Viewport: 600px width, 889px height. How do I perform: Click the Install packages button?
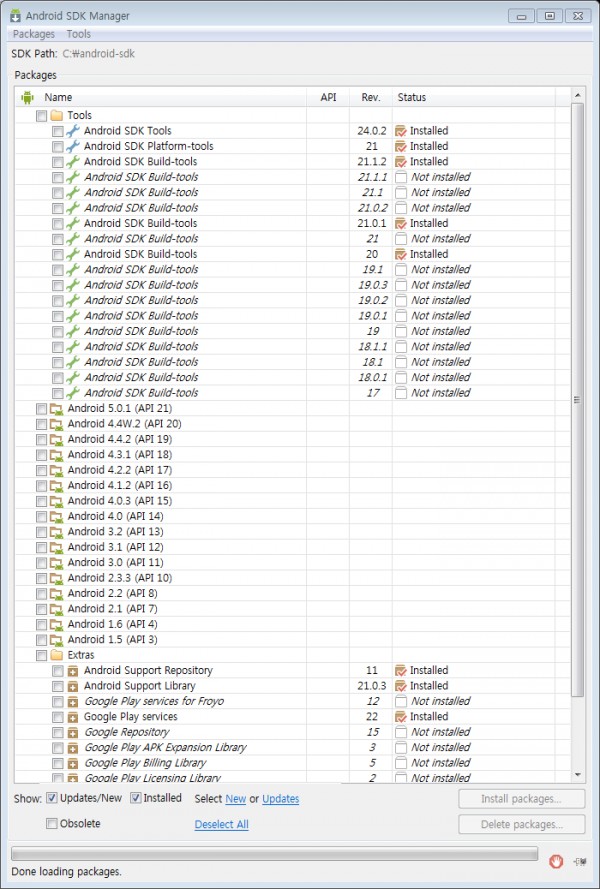click(x=521, y=799)
